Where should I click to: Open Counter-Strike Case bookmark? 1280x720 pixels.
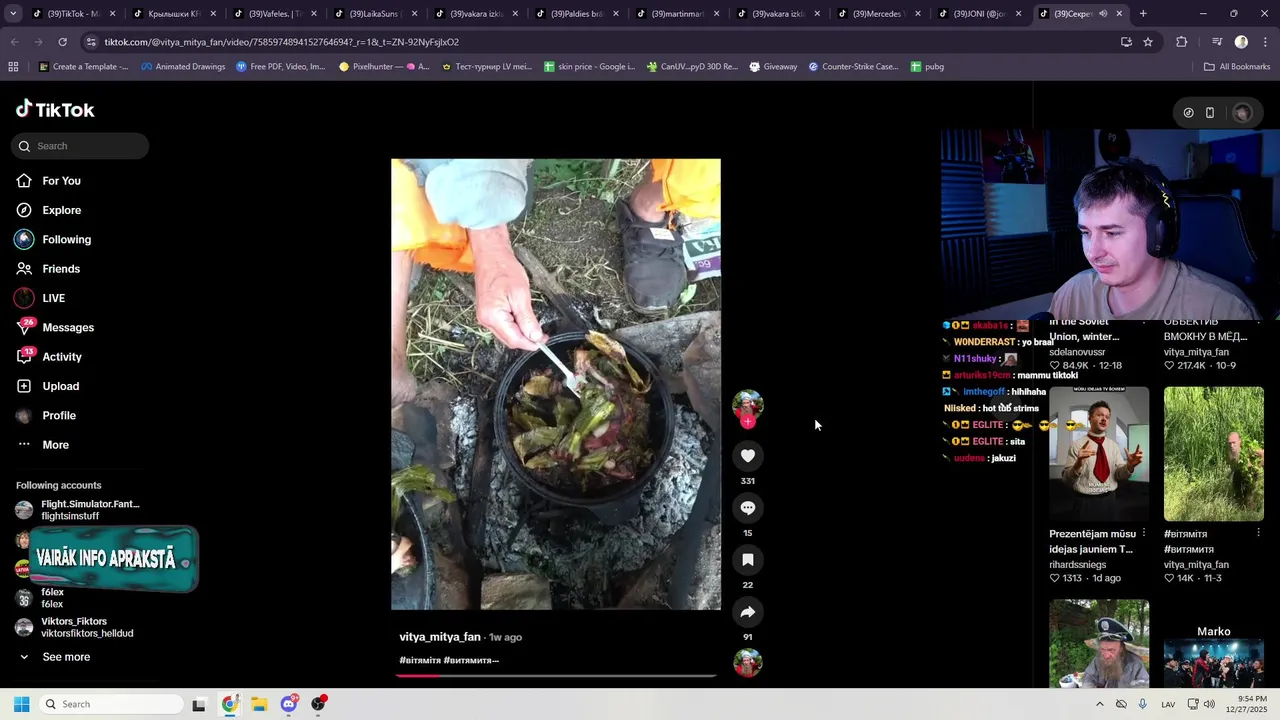(853, 67)
